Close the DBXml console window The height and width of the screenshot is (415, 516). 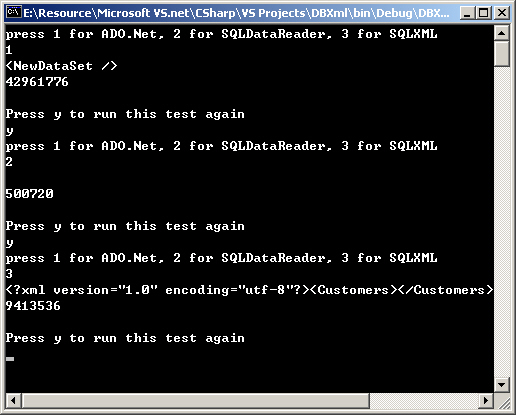(502, 13)
